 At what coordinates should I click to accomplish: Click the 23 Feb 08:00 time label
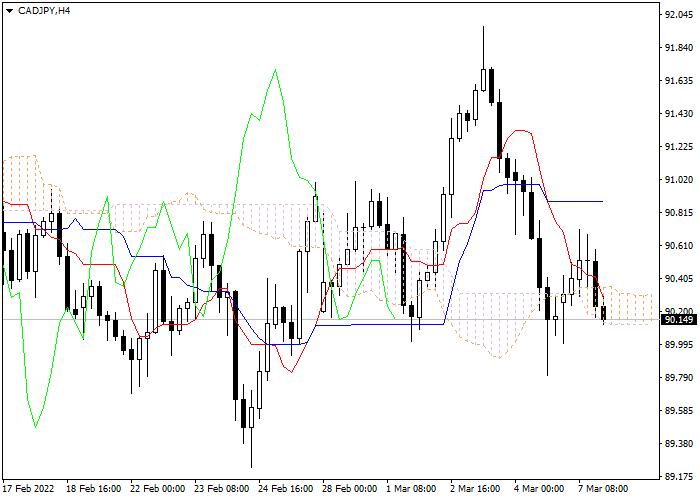coord(221,488)
